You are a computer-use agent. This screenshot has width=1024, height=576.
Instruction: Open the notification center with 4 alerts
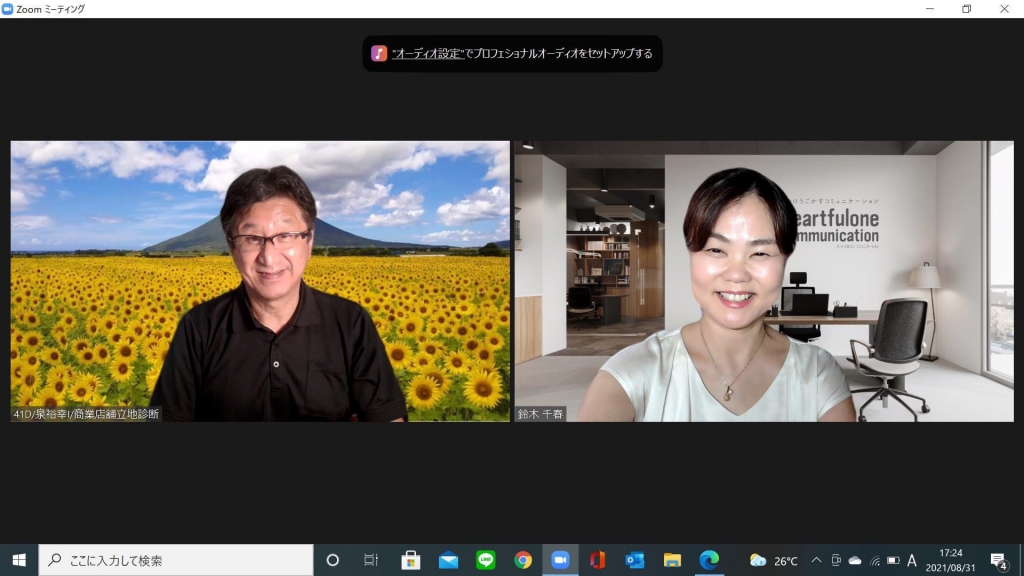pyautogui.click(x=998, y=560)
